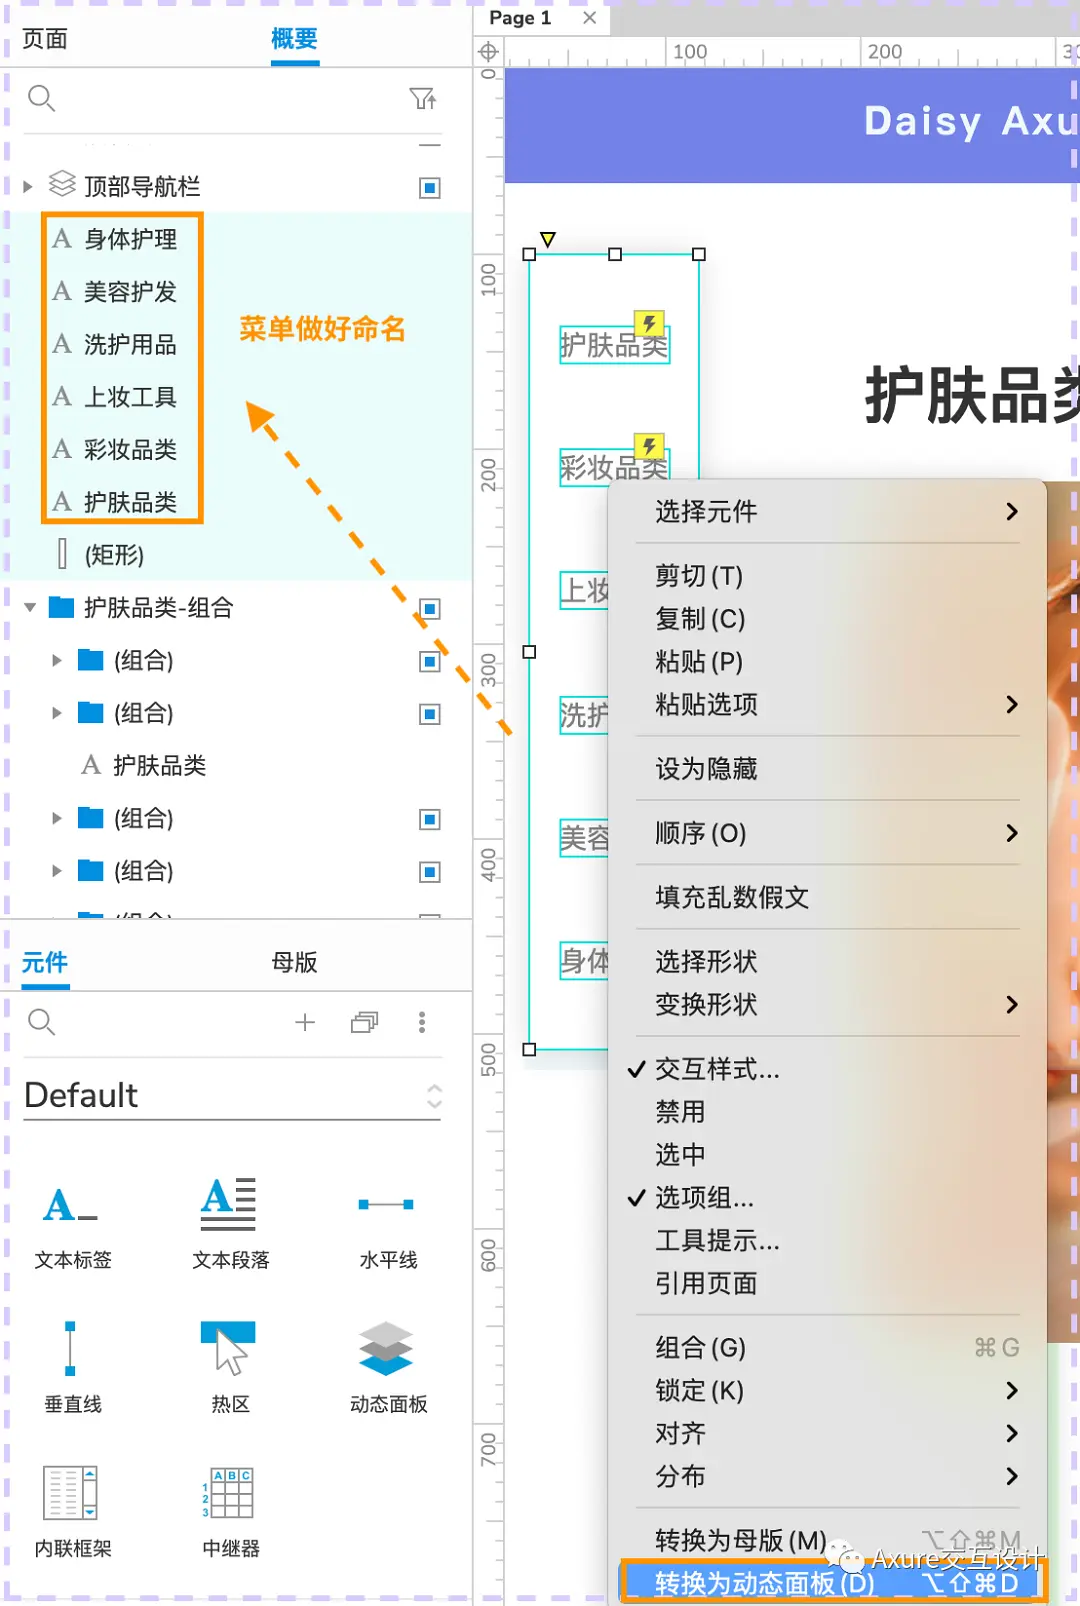
Task: Open the Default library dropdown
Action: tap(232, 1096)
